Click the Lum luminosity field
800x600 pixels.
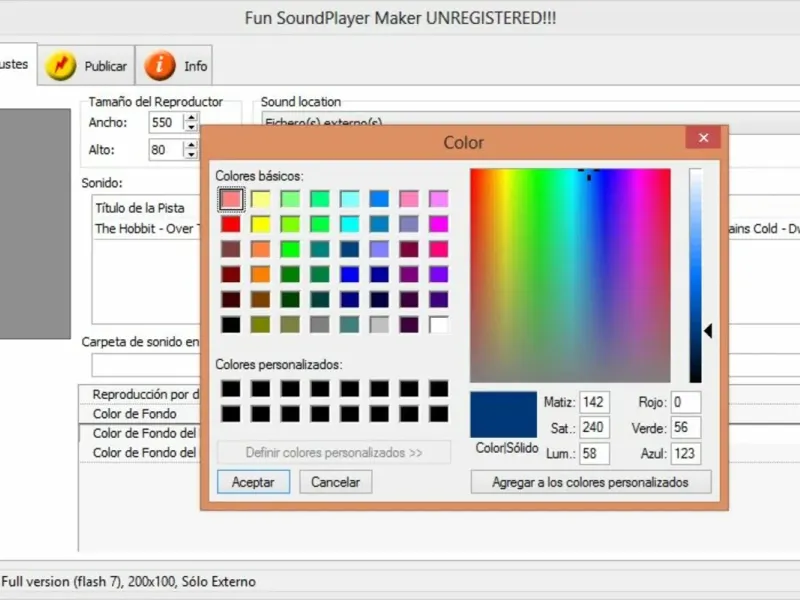(x=594, y=454)
